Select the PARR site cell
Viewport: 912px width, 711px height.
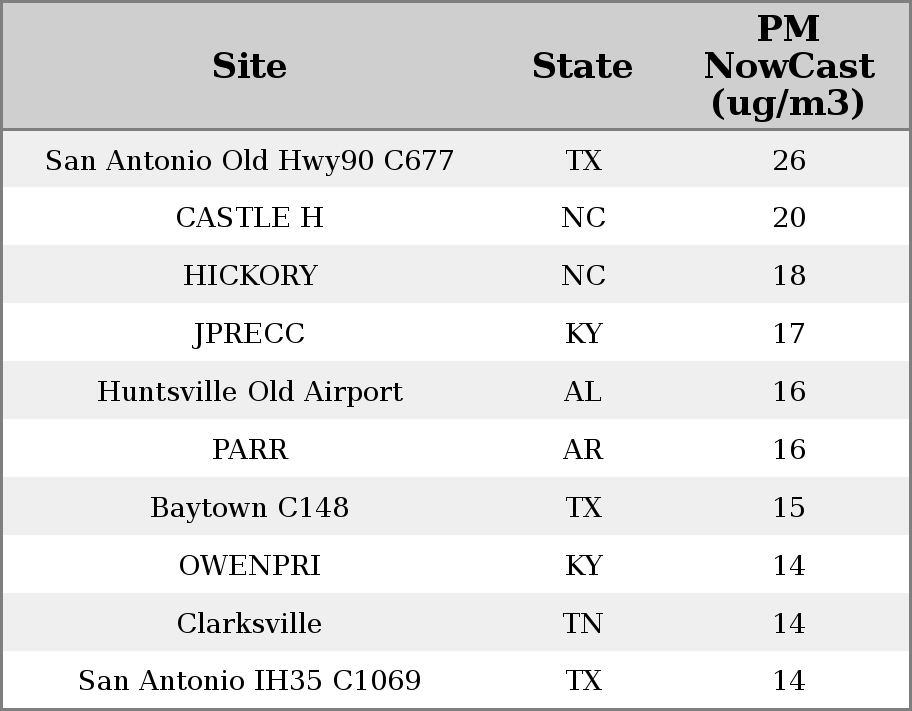(x=249, y=450)
